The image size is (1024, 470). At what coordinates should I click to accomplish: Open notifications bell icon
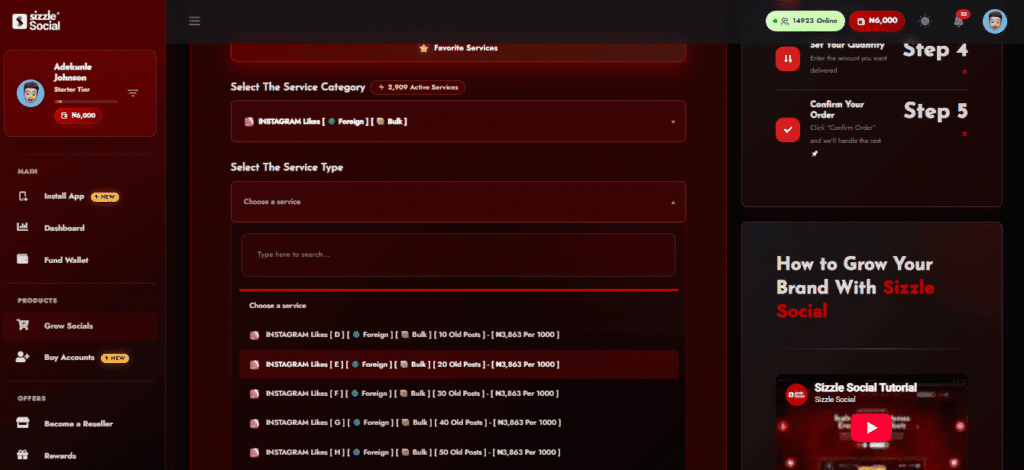click(959, 21)
